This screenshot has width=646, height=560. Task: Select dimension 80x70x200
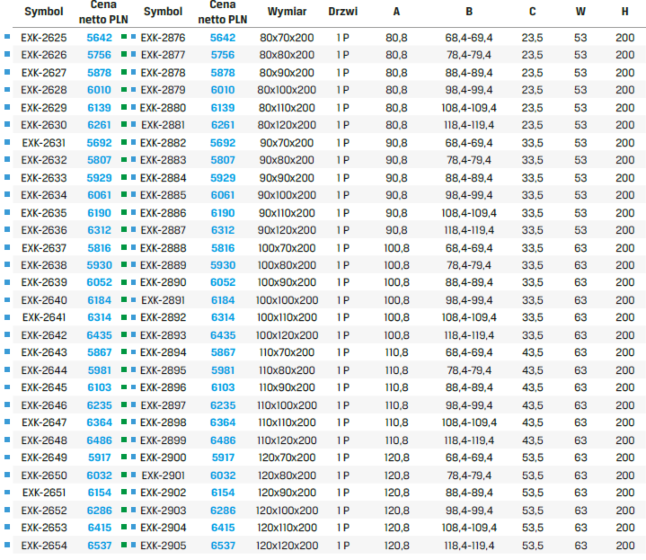click(x=287, y=38)
